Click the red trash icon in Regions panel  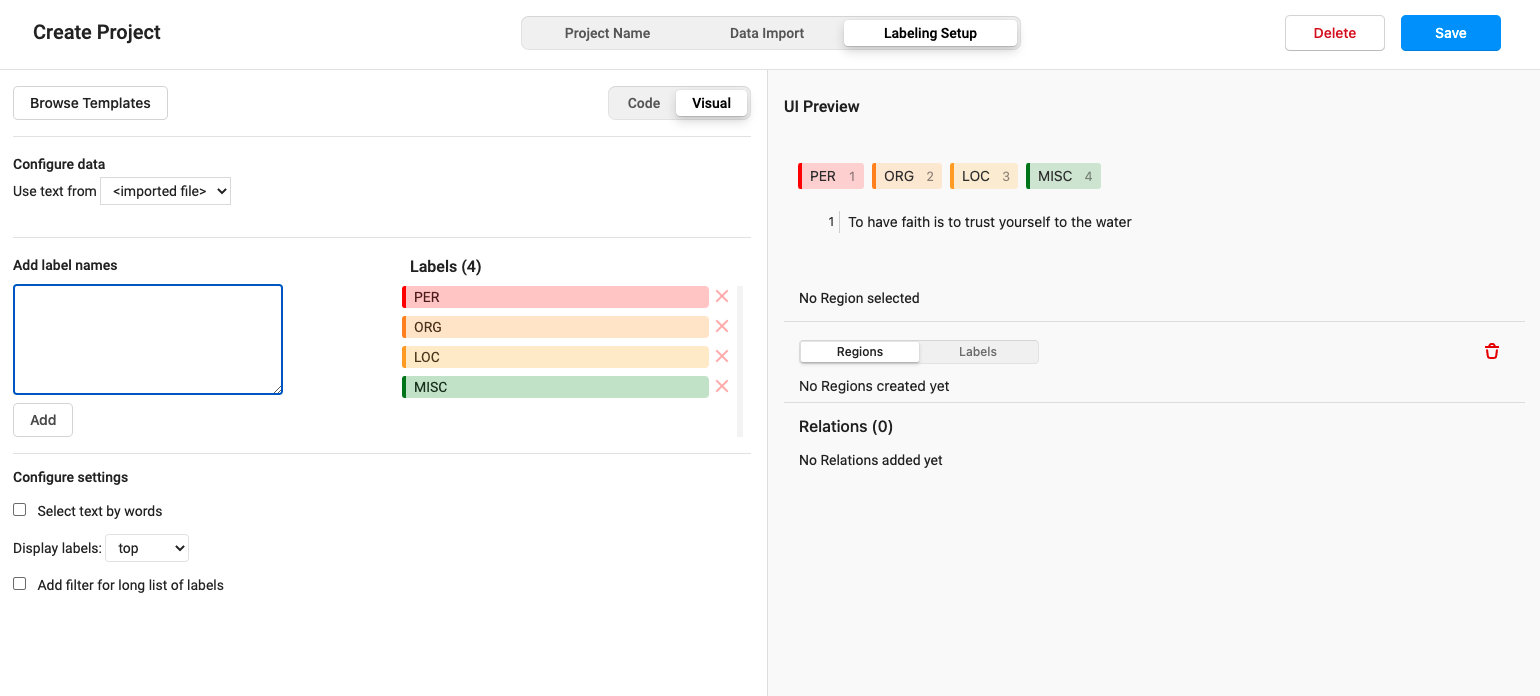[x=1492, y=351]
